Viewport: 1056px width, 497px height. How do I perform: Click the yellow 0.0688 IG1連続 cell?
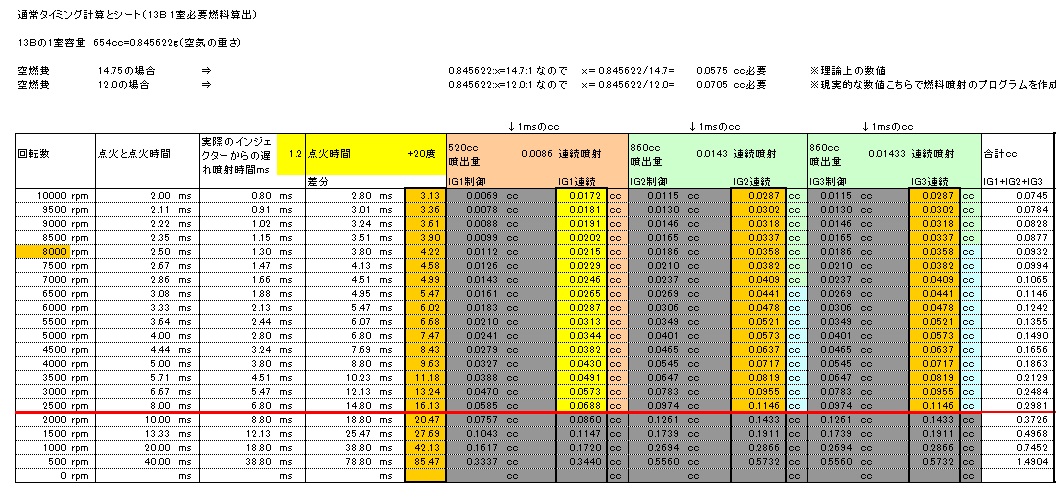(x=582, y=406)
